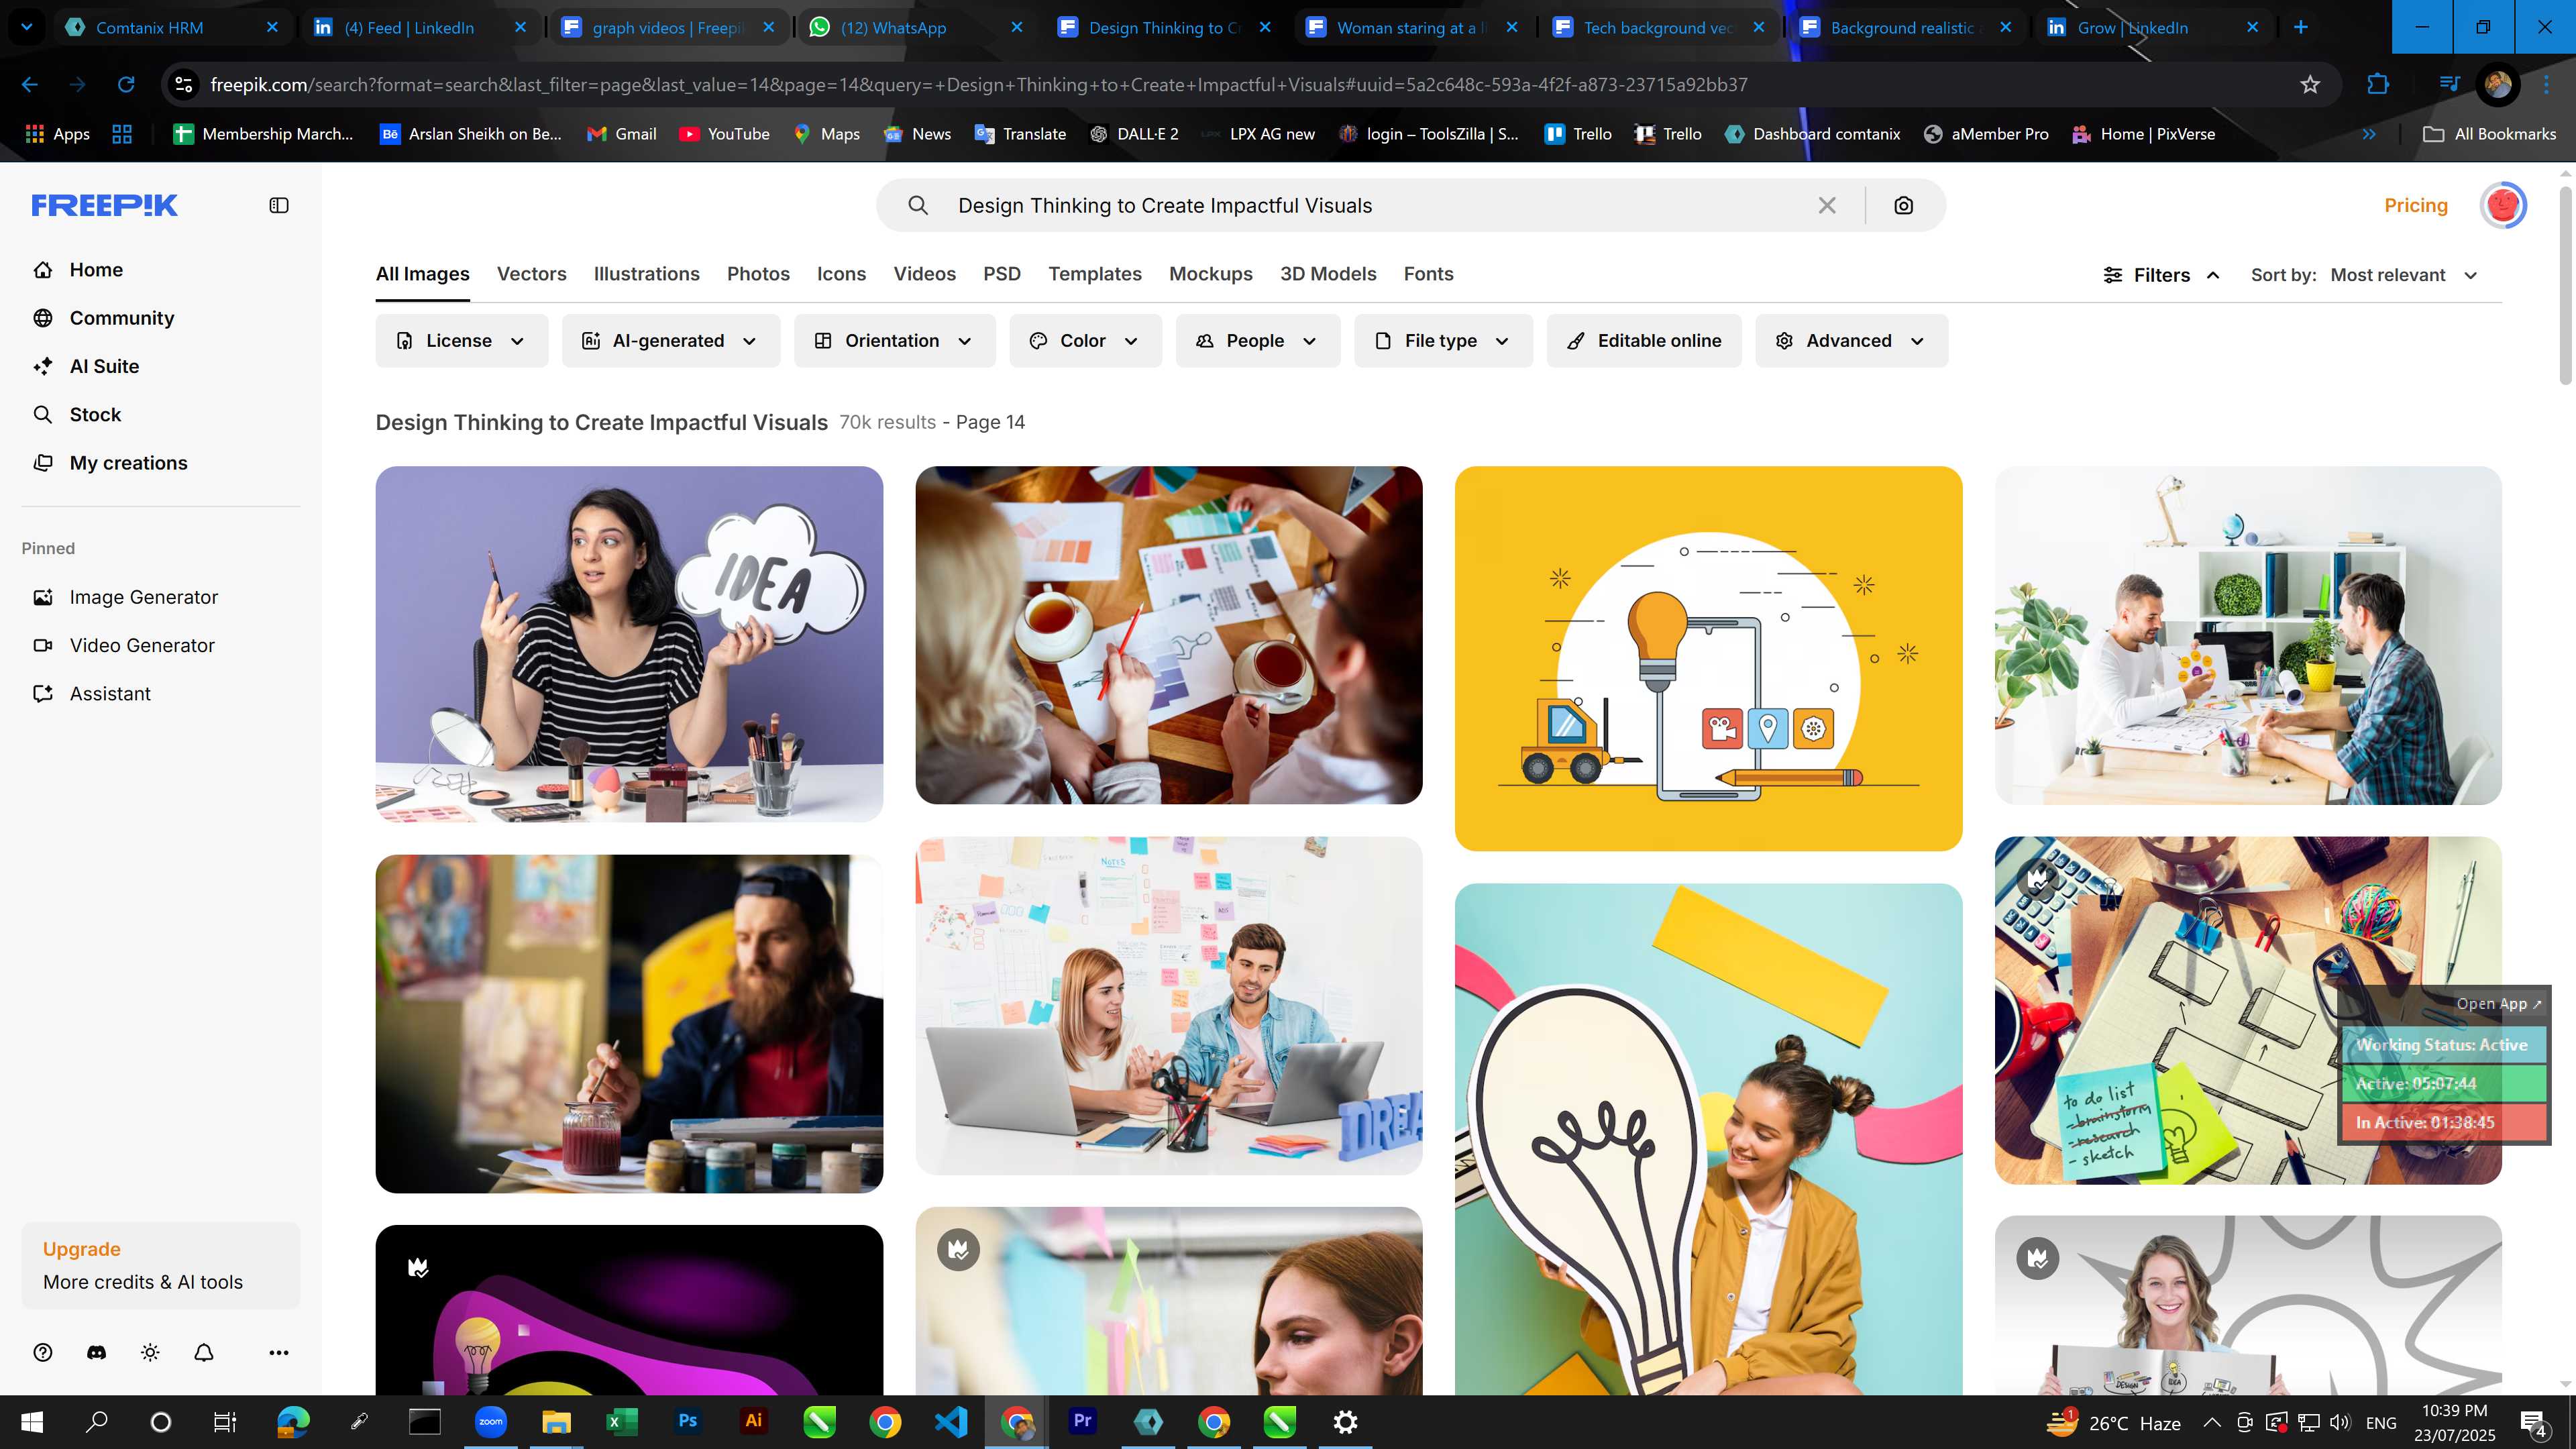Open the People filter dropdown
The height and width of the screenshot is (1449, 2576).
coord(1257,341)
